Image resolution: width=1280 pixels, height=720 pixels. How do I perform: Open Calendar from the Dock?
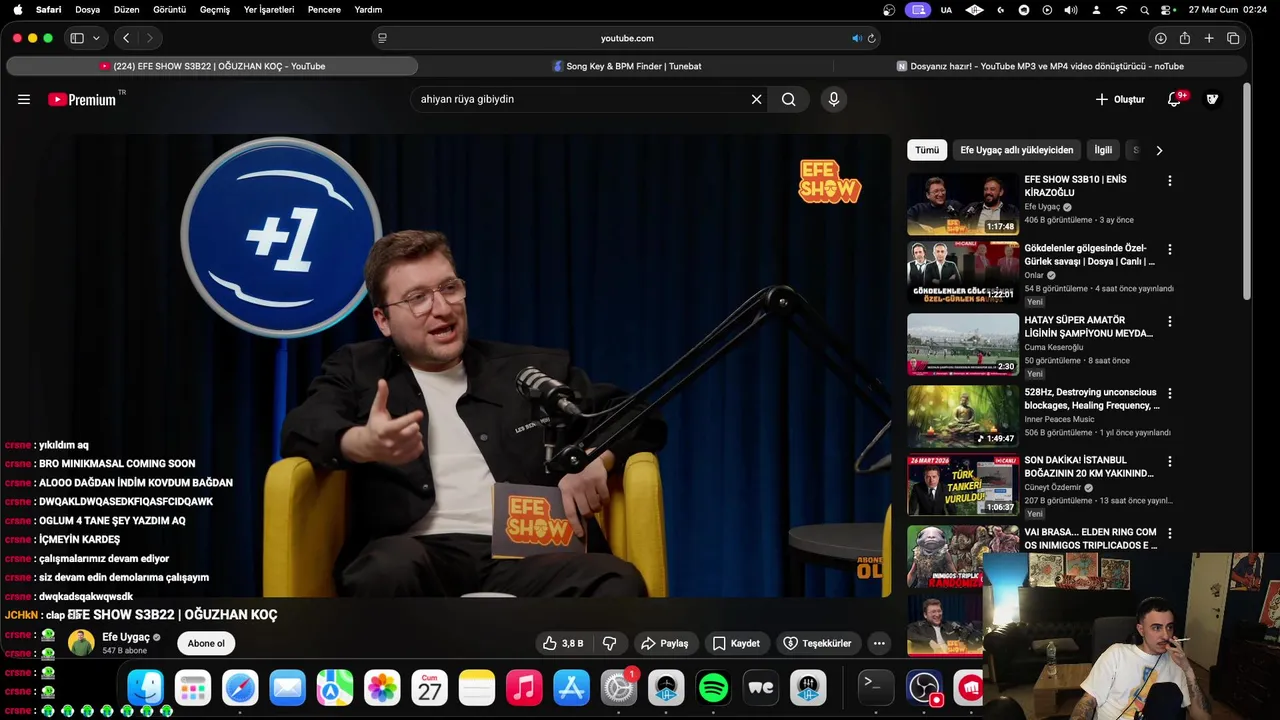430,688
